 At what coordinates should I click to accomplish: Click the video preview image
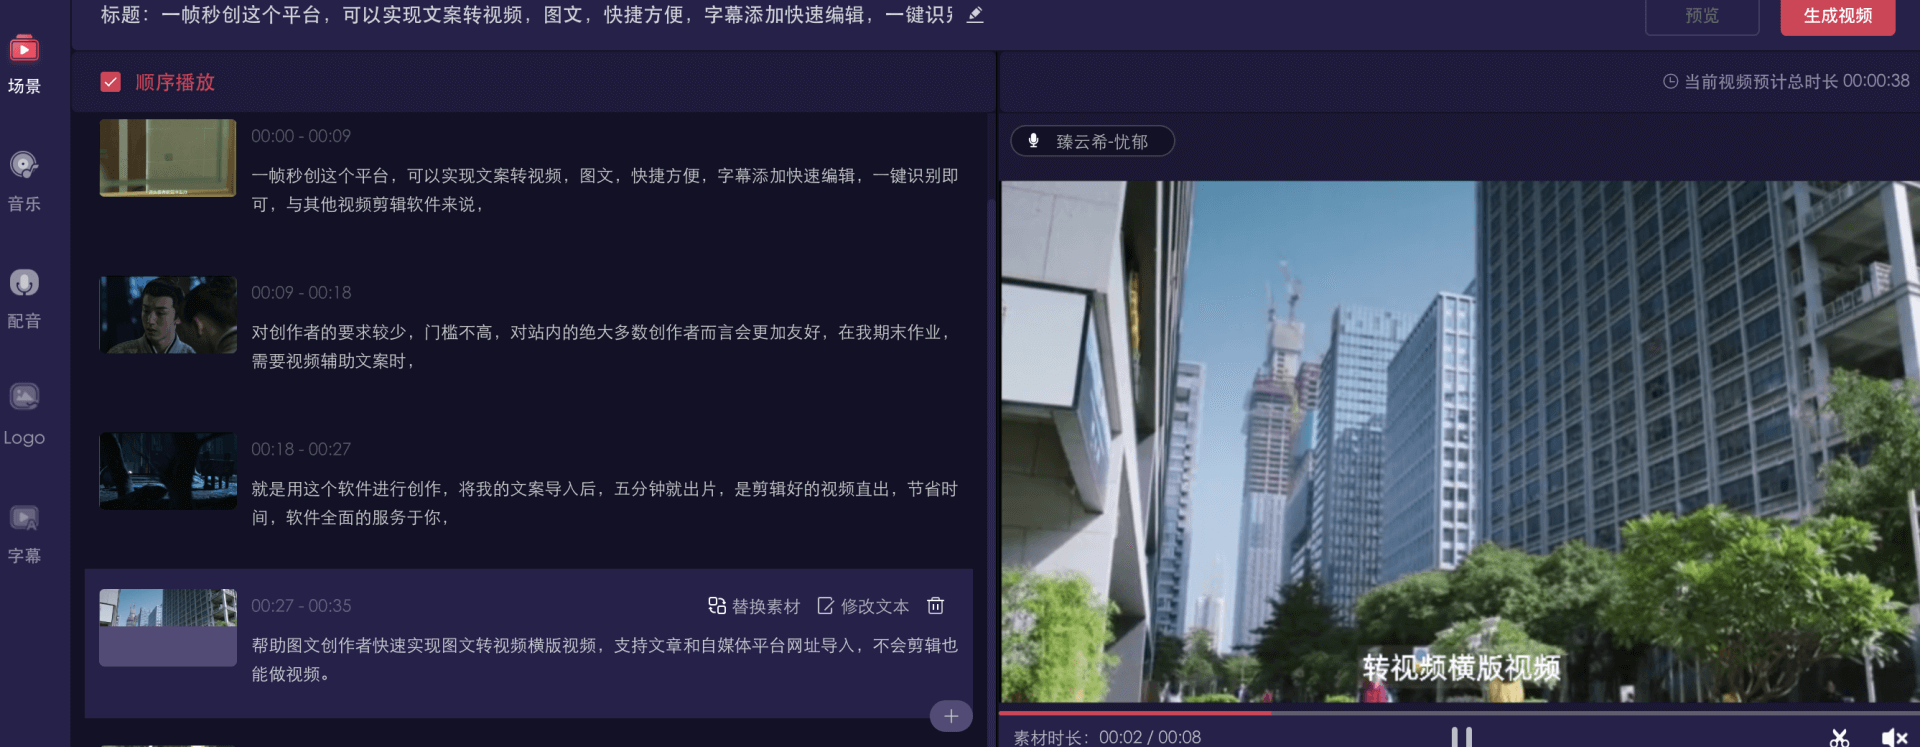[x=1460, y=441]
